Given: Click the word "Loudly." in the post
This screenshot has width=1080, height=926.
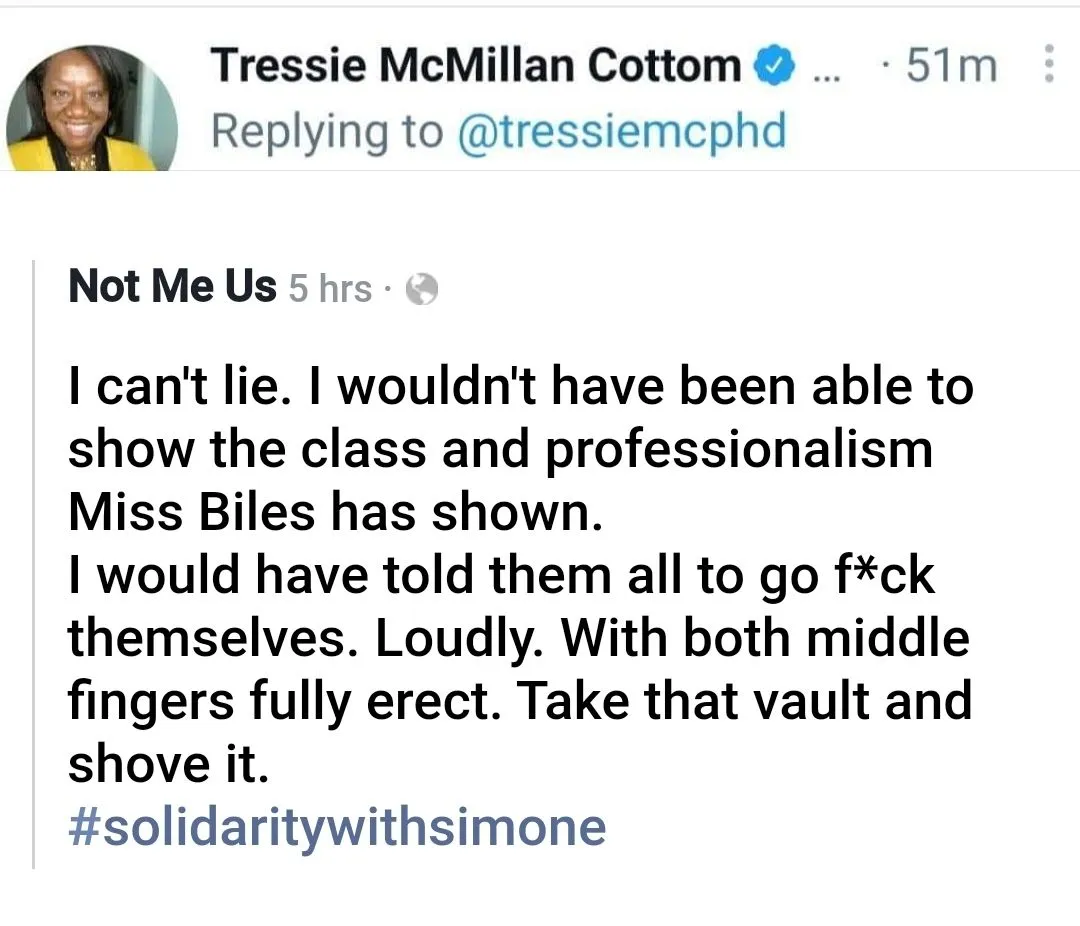Looking at the screenshot, I should click(x=462, y=639).
